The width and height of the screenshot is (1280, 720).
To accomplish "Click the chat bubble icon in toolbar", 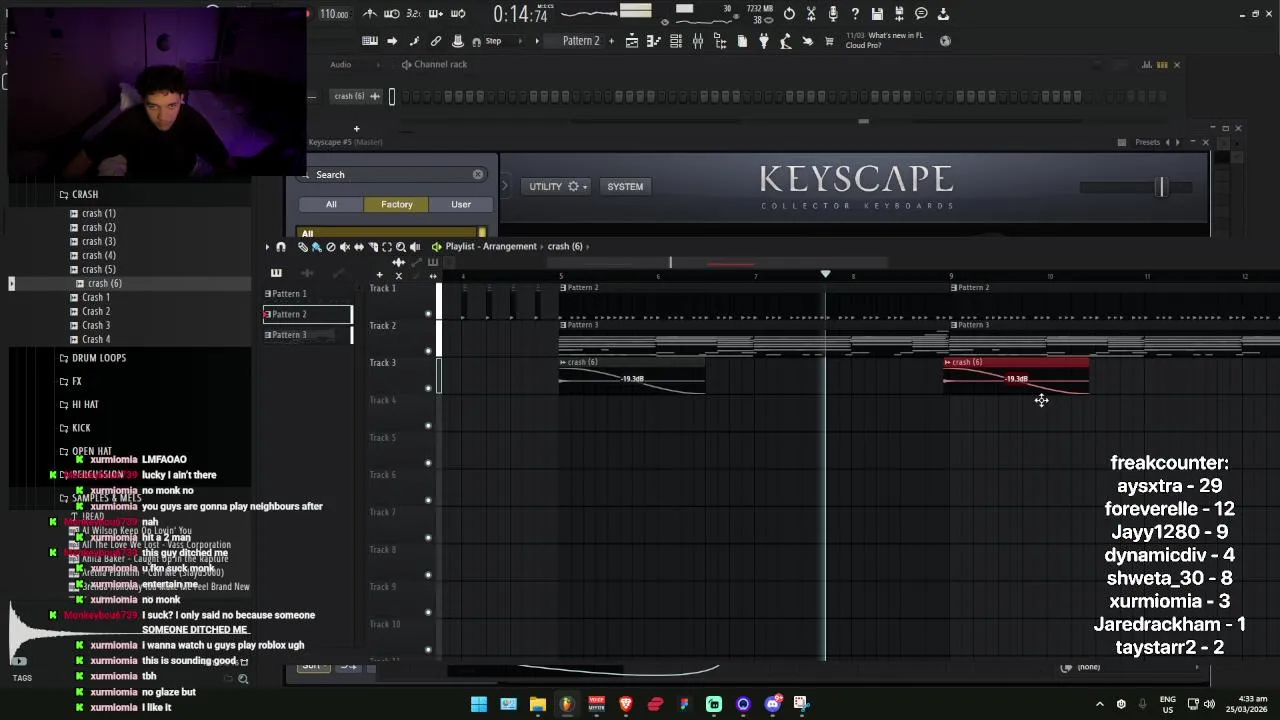I will pos(921,14).
